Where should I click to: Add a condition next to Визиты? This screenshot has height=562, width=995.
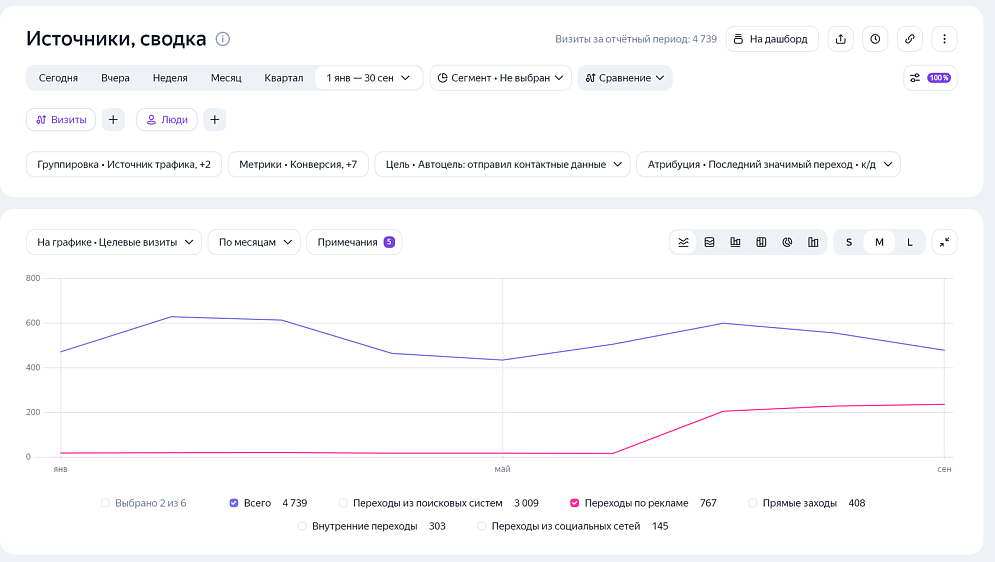(113, 119)
